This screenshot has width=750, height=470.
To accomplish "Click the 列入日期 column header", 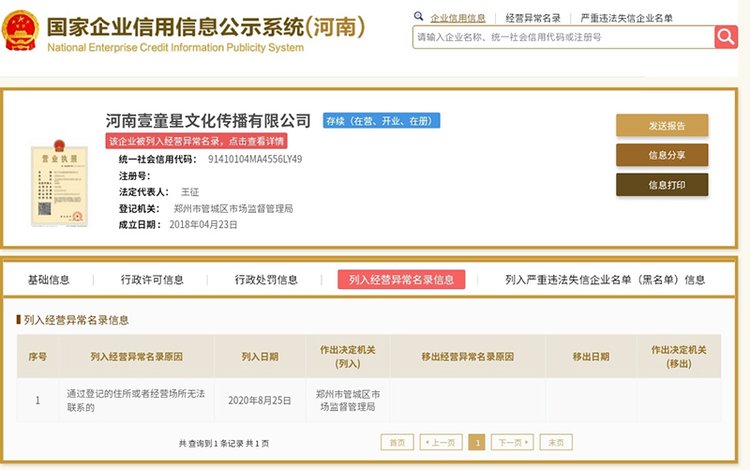I will (260, 357).
